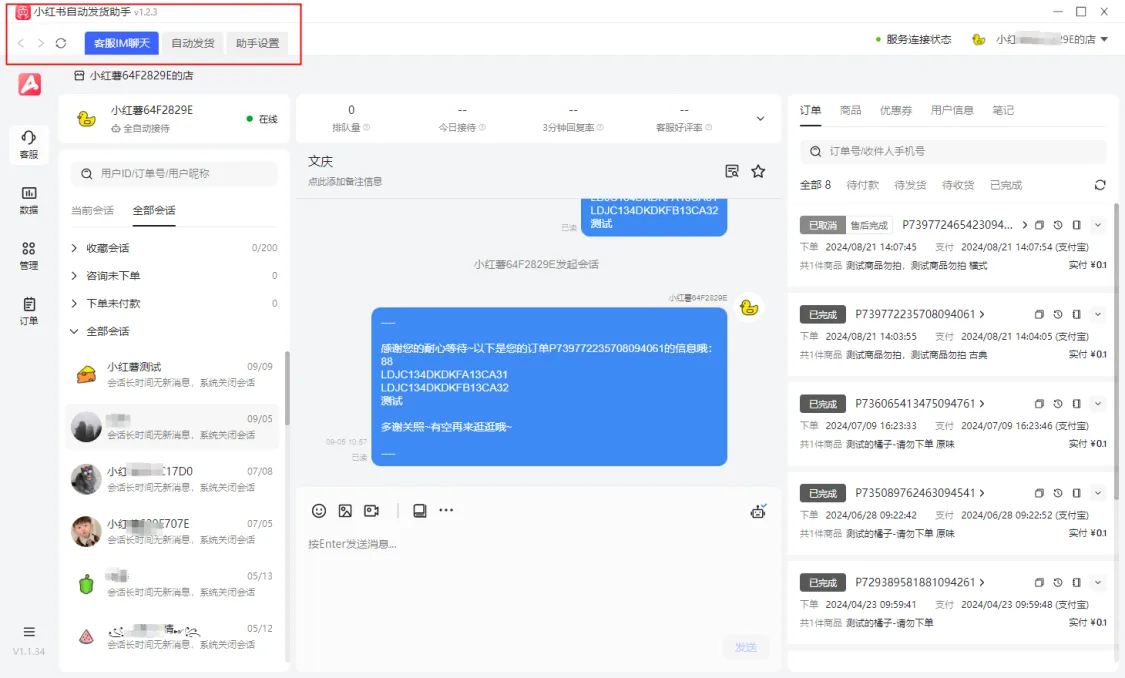Image resolution: width=1125 pixels, height=678 pixels.
Task: Star the conversation with 文庆
Action: click(x=758, y=171)
